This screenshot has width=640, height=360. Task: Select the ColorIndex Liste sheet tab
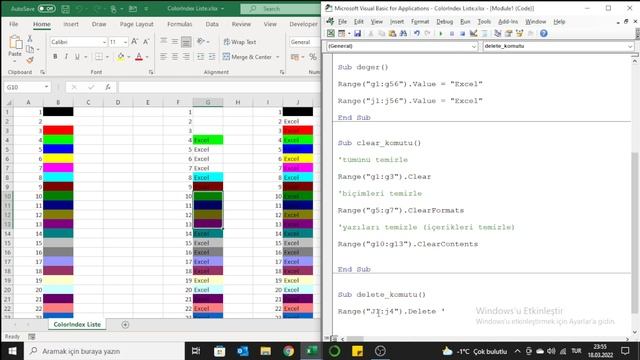[77, 324]
